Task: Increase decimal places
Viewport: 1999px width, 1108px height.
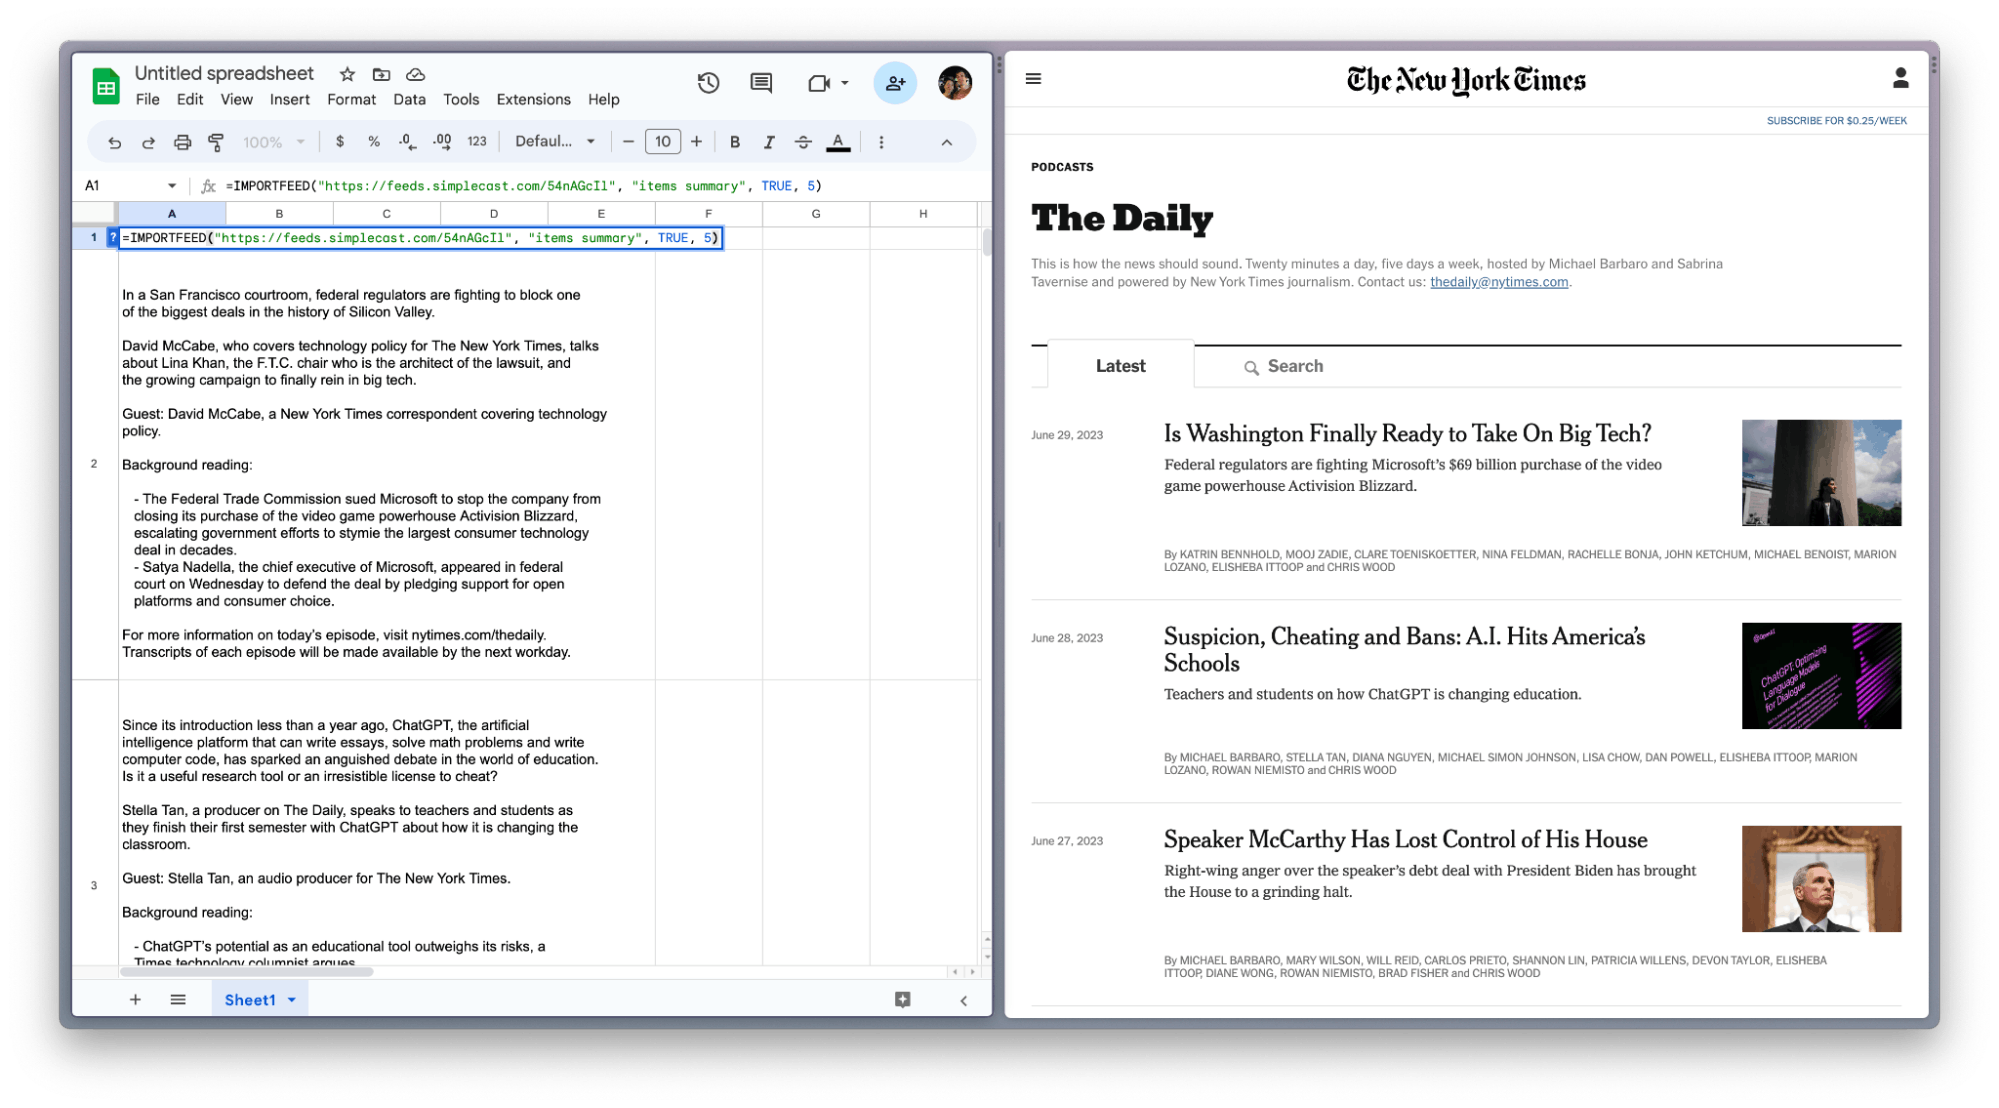Action: (442, 142)
